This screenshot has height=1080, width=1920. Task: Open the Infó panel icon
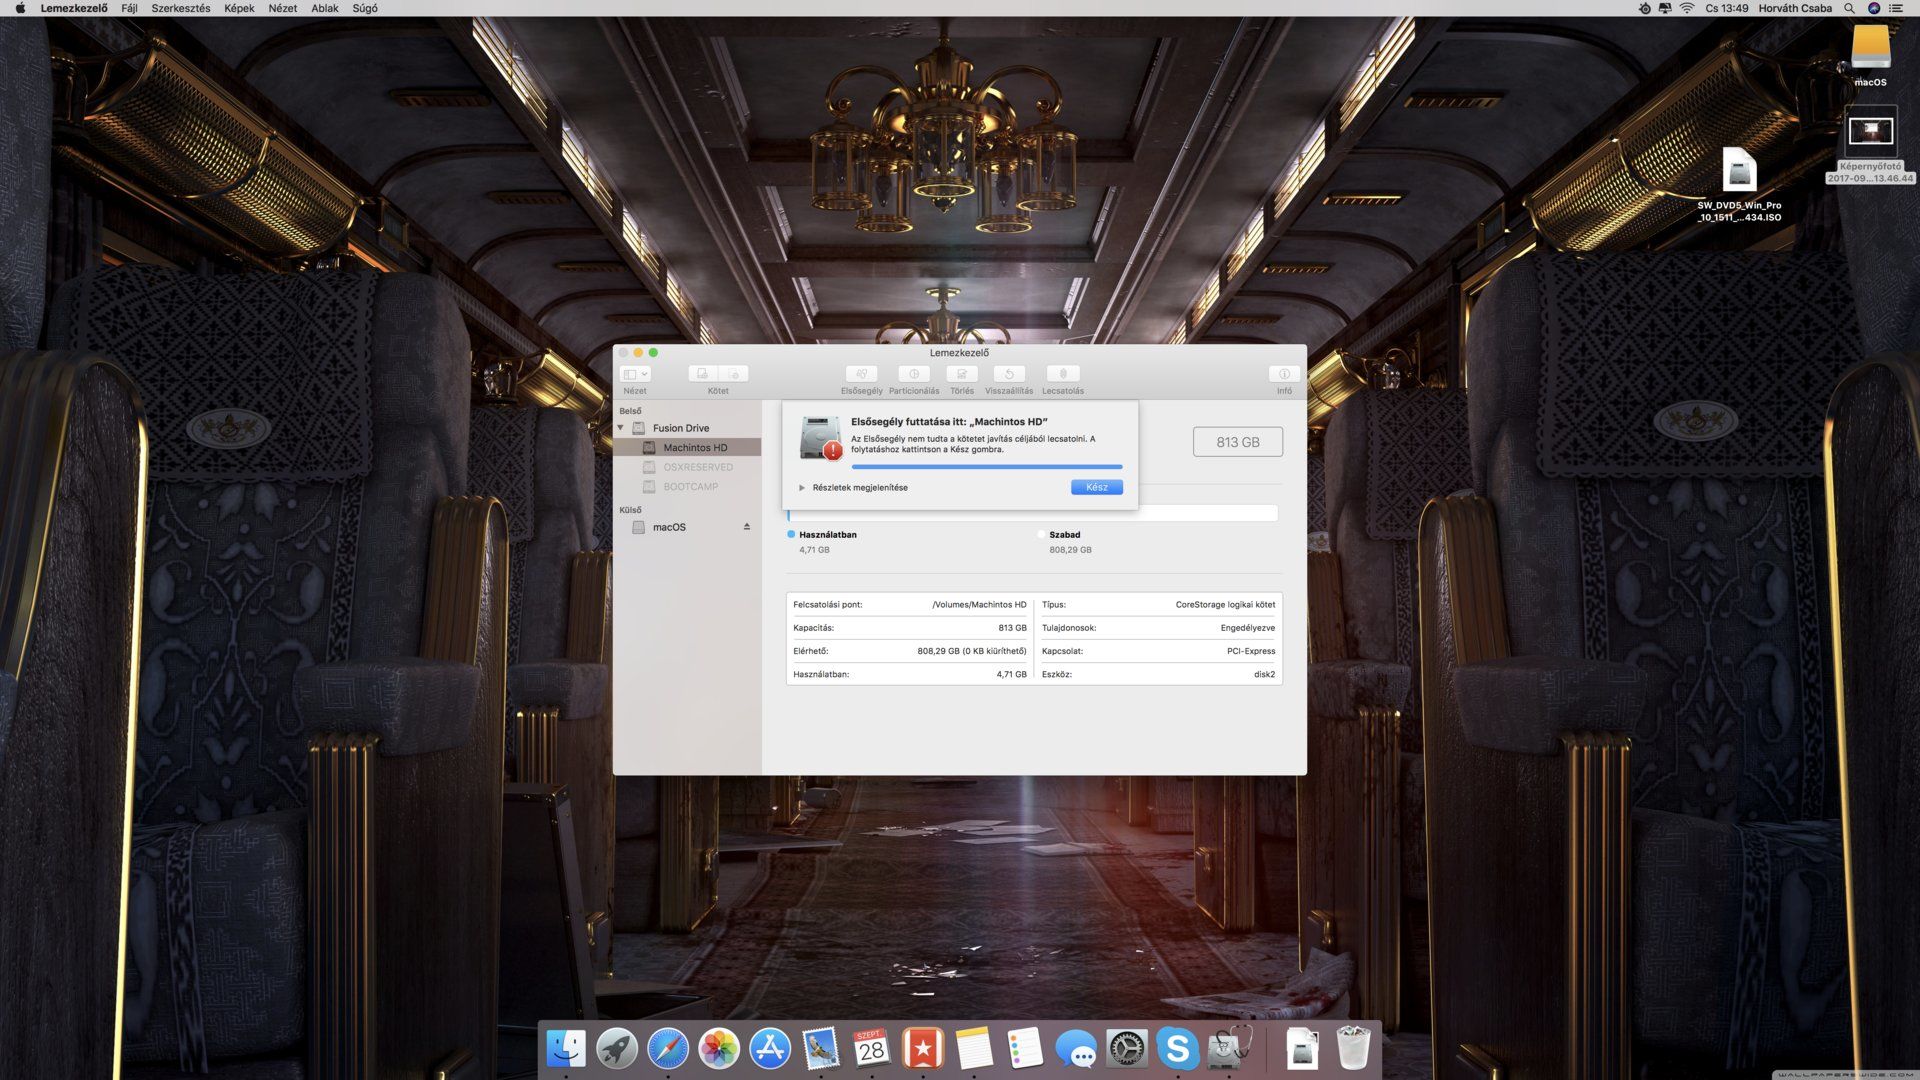coord(1283,374)
